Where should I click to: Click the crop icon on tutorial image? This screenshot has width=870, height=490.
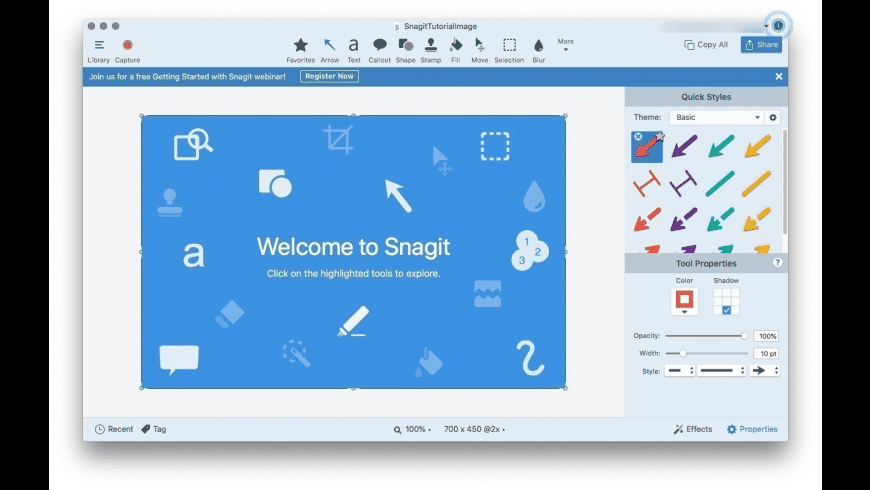click(338, 139)
